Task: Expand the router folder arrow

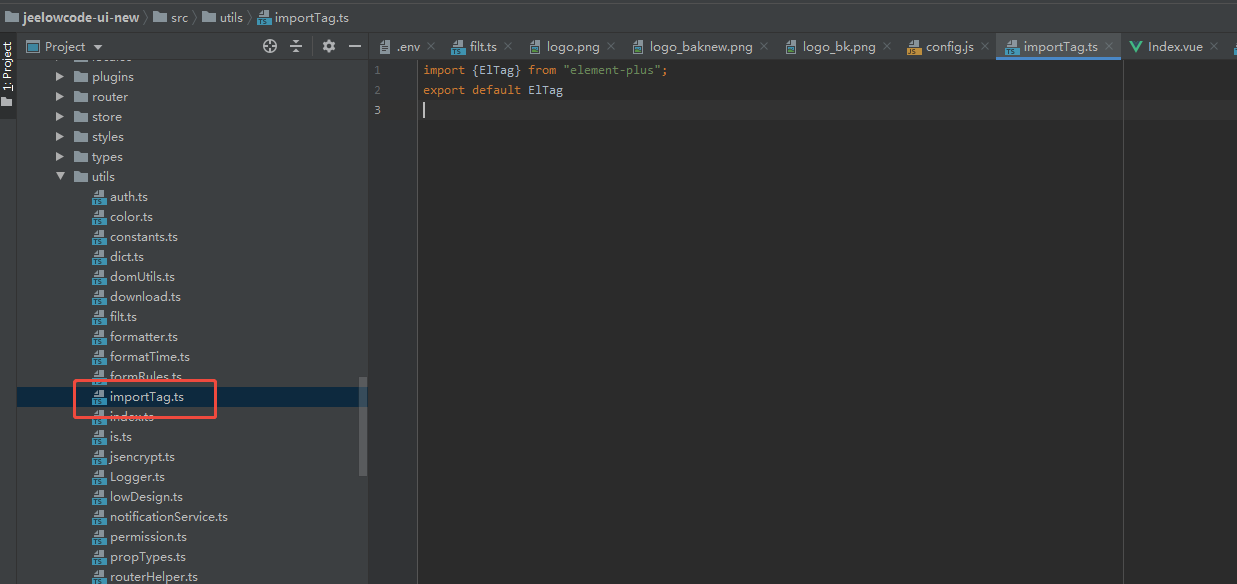Action: point(60,97)
